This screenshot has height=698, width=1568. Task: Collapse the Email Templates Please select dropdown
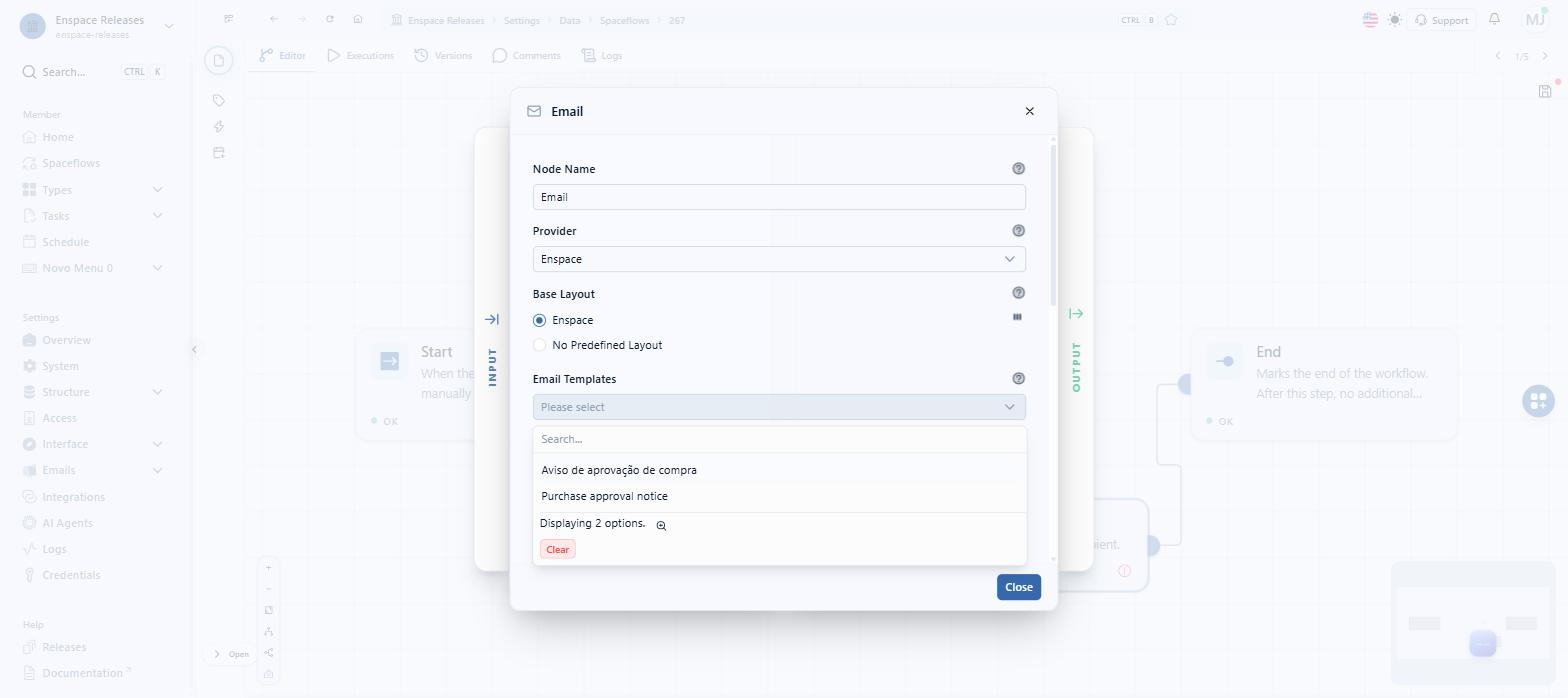coord(779,407)
